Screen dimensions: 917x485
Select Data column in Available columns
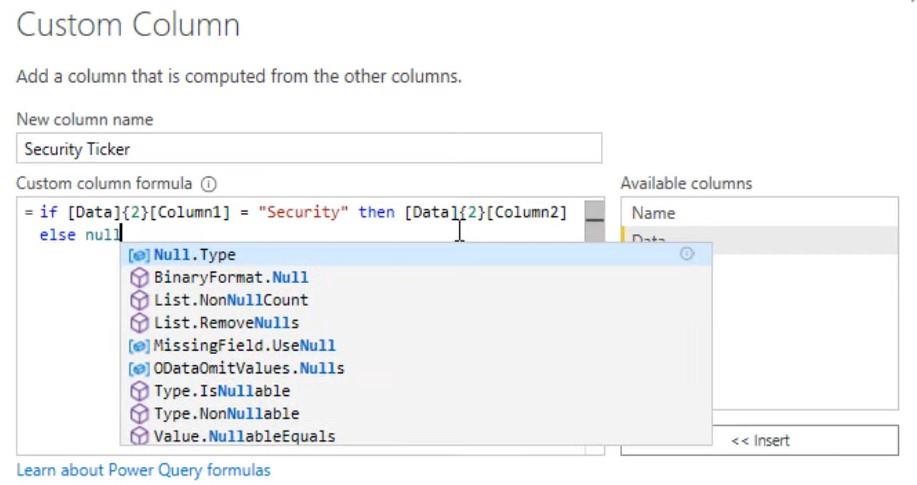coord(760,240)
